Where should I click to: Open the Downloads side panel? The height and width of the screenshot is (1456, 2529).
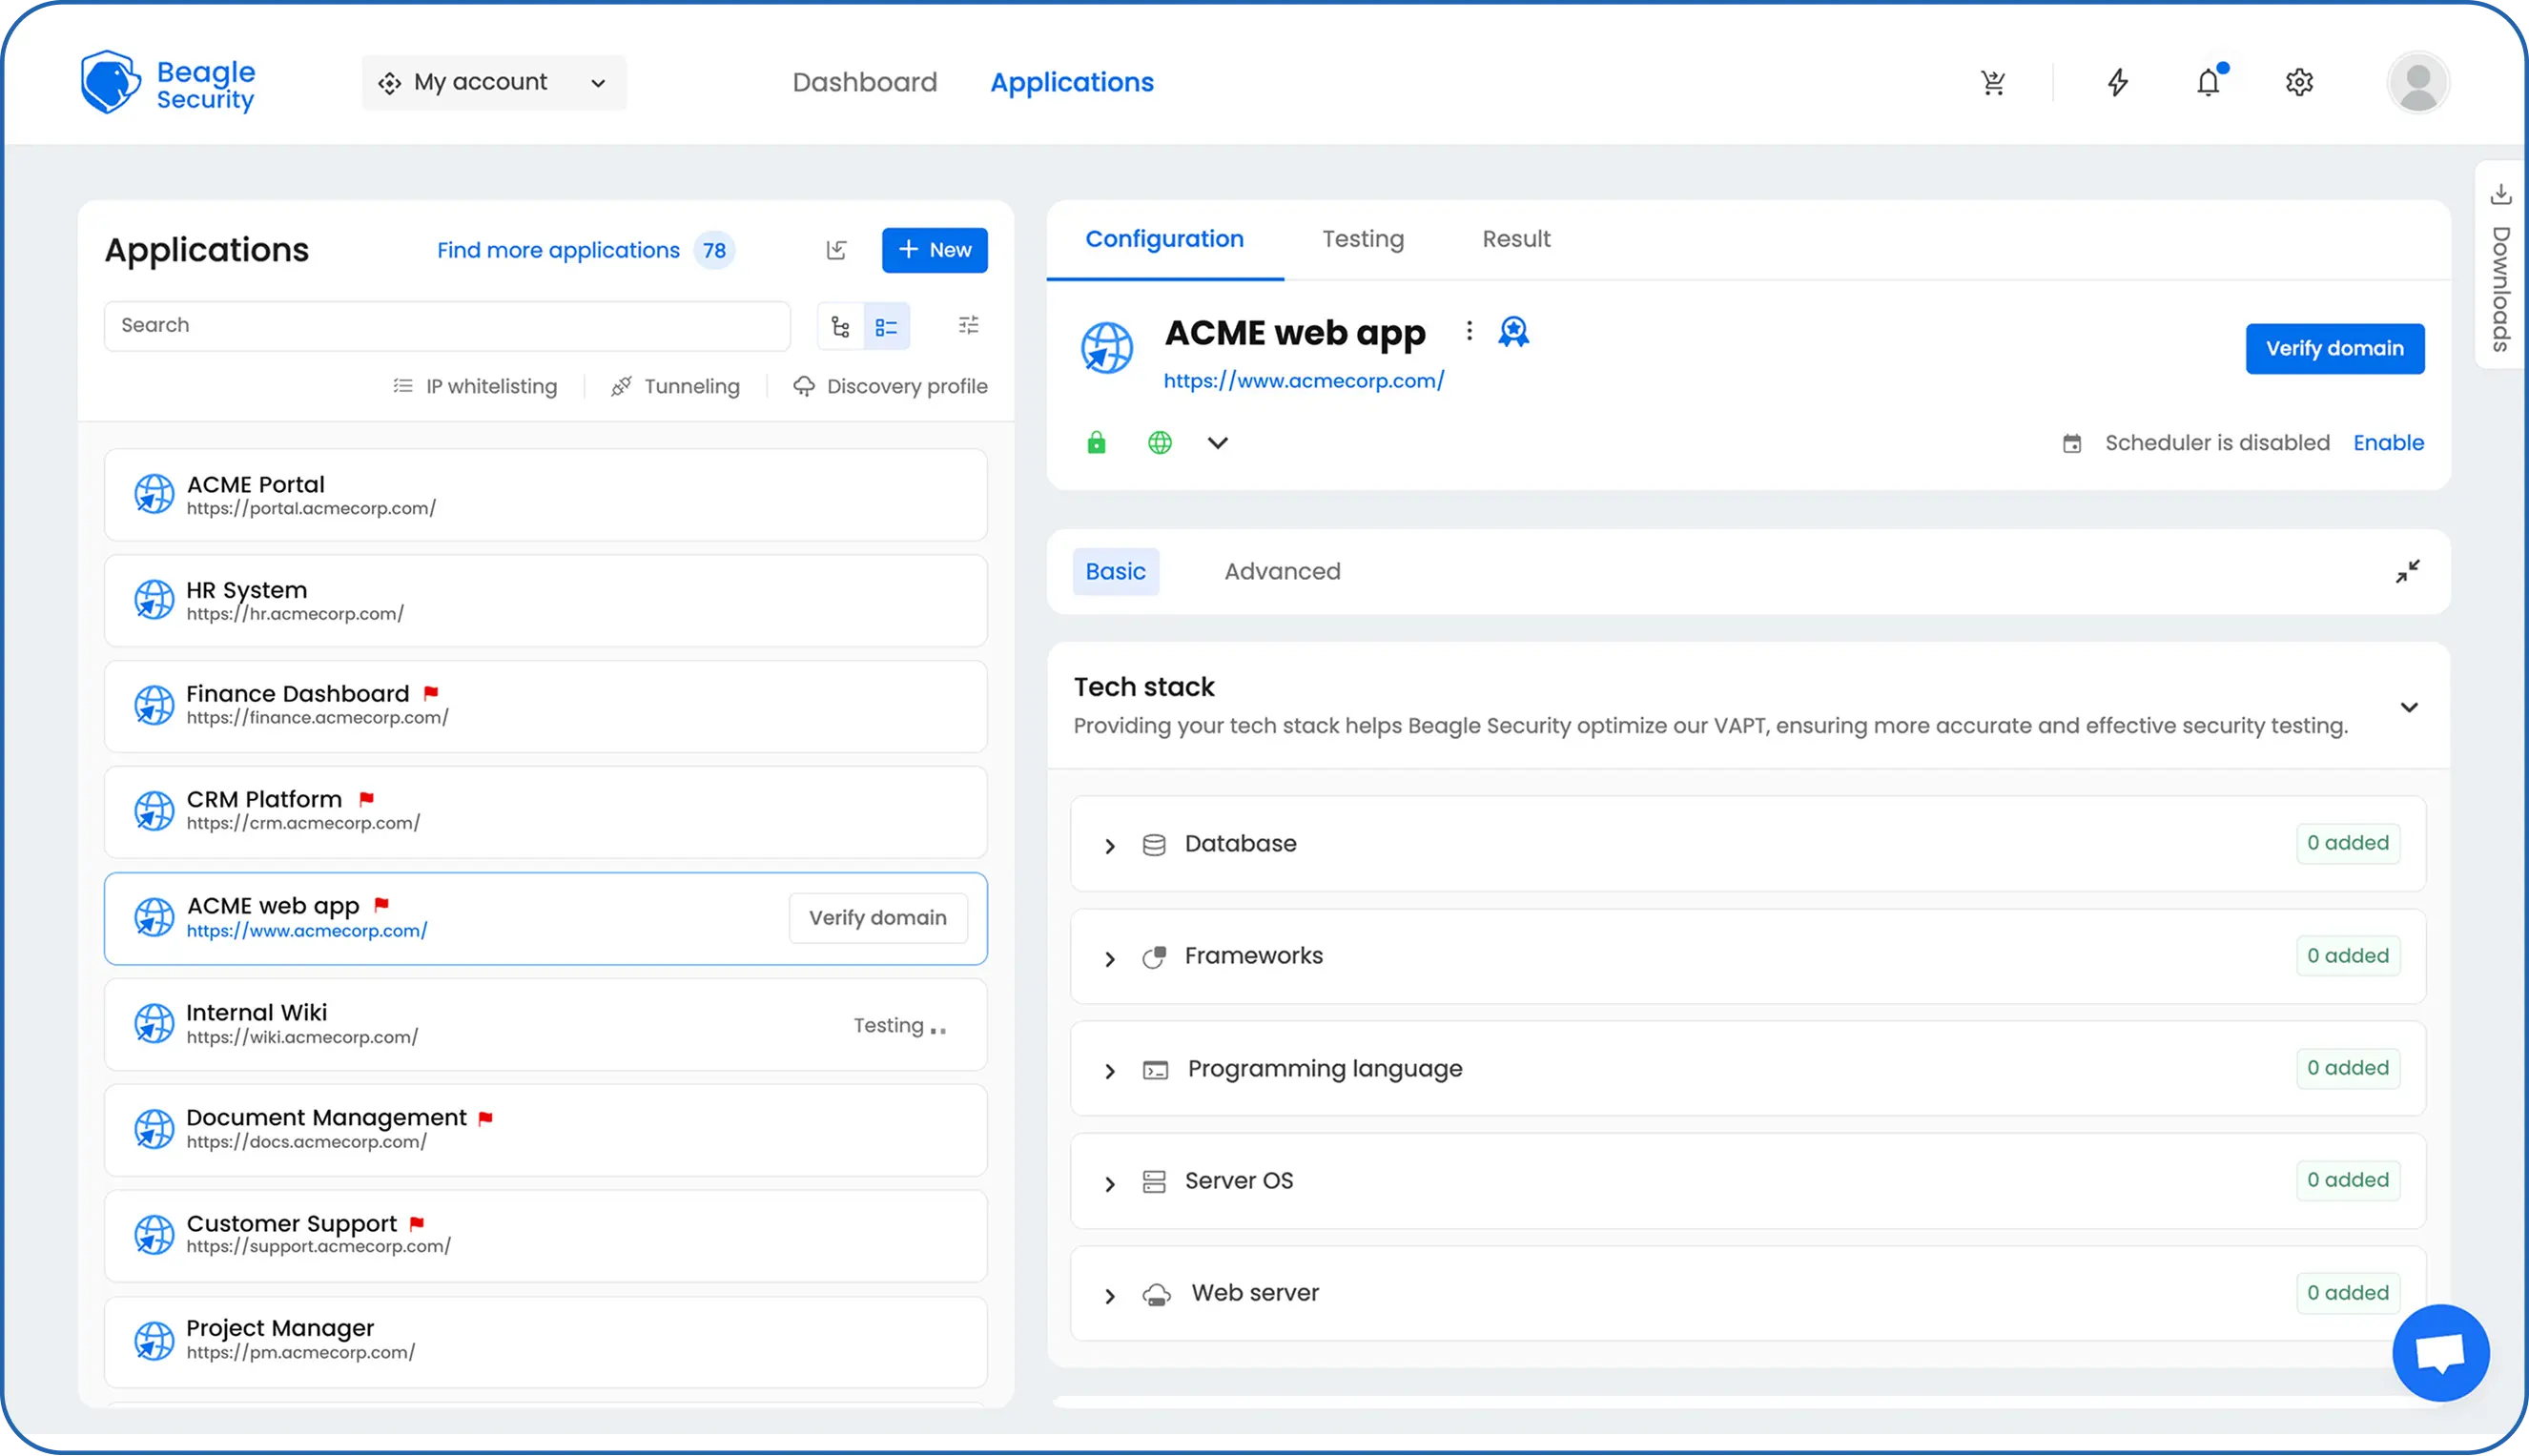[x=2500, y=267]
